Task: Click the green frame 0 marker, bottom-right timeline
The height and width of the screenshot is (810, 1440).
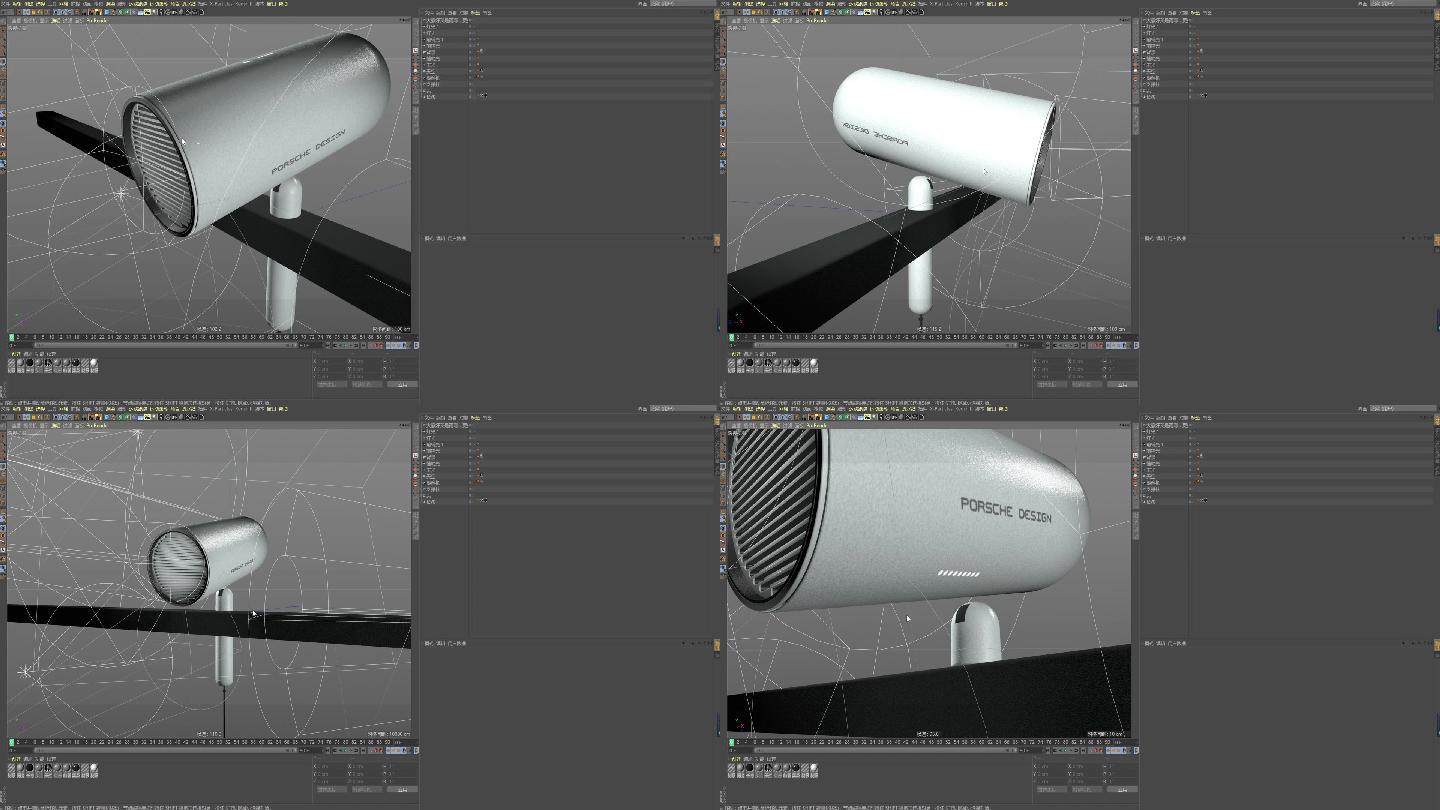Action: [731, 742]
